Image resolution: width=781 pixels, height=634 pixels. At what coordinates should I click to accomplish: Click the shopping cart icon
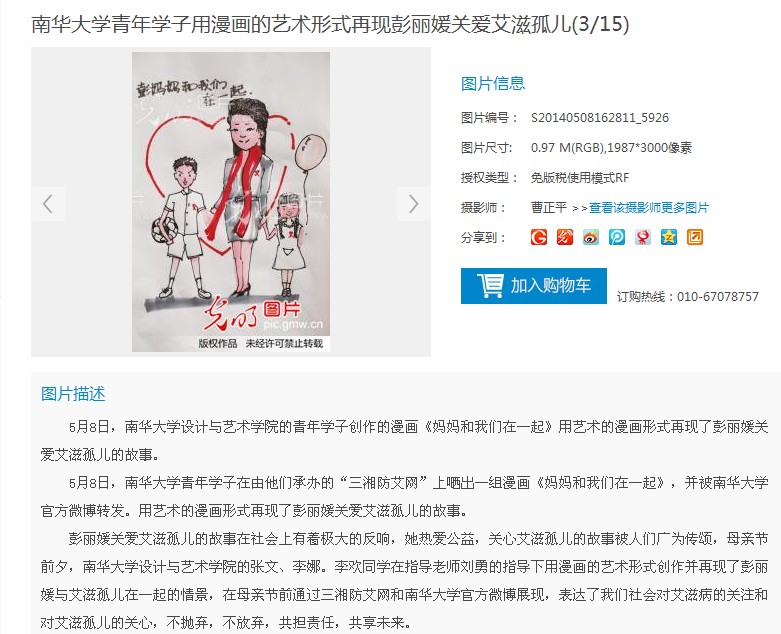pyautogui.click(x=491, y=285)
